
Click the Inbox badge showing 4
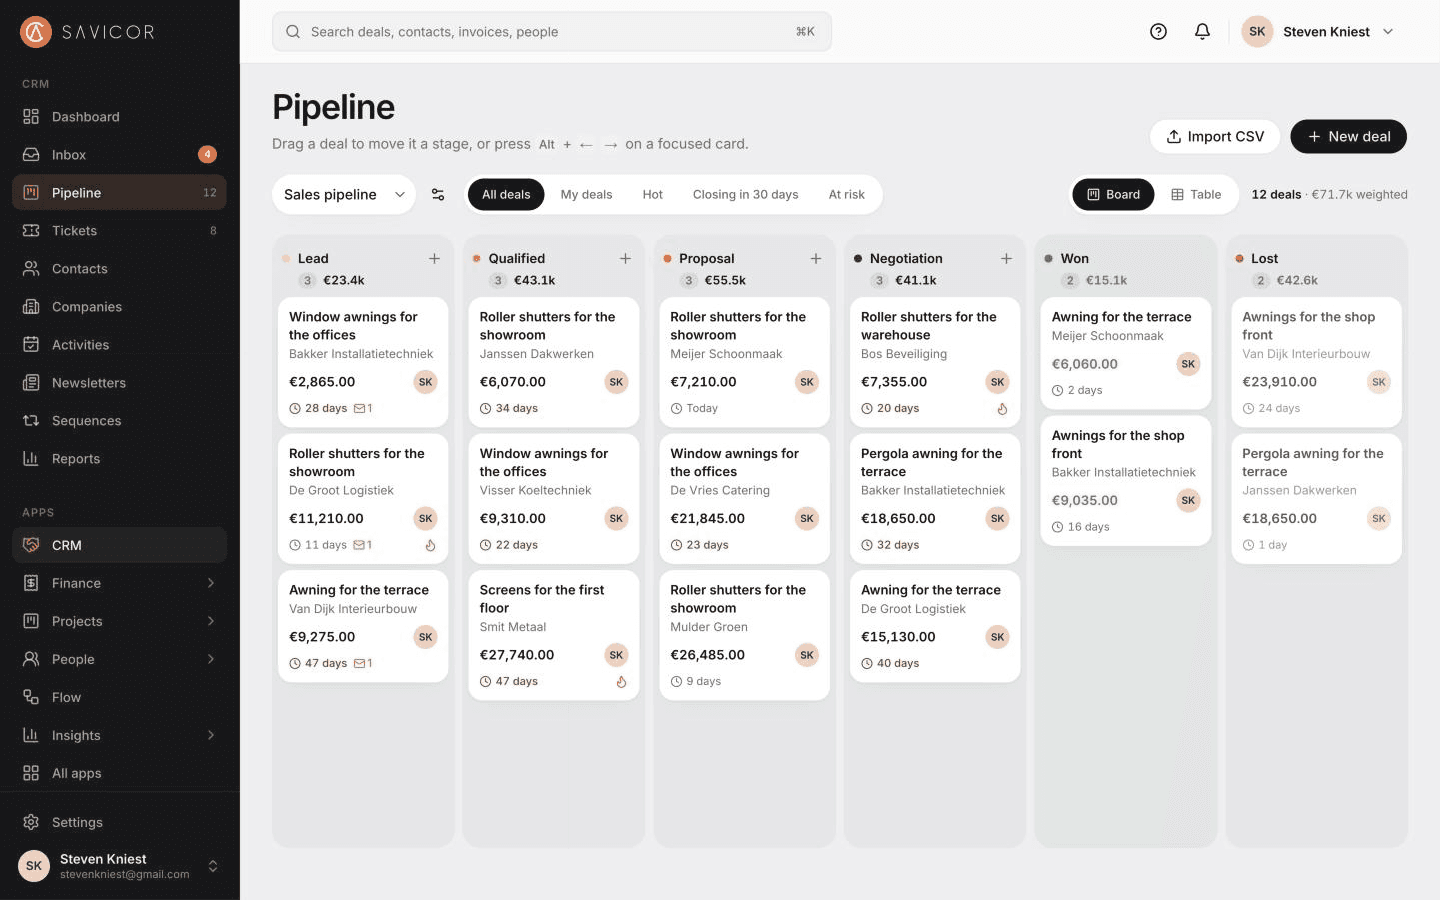click(x=207, y=154)
